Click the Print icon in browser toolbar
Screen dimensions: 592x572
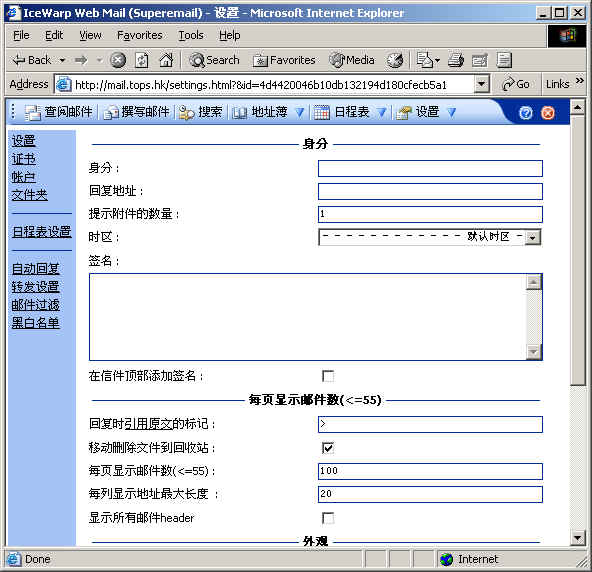coord(455,60)
